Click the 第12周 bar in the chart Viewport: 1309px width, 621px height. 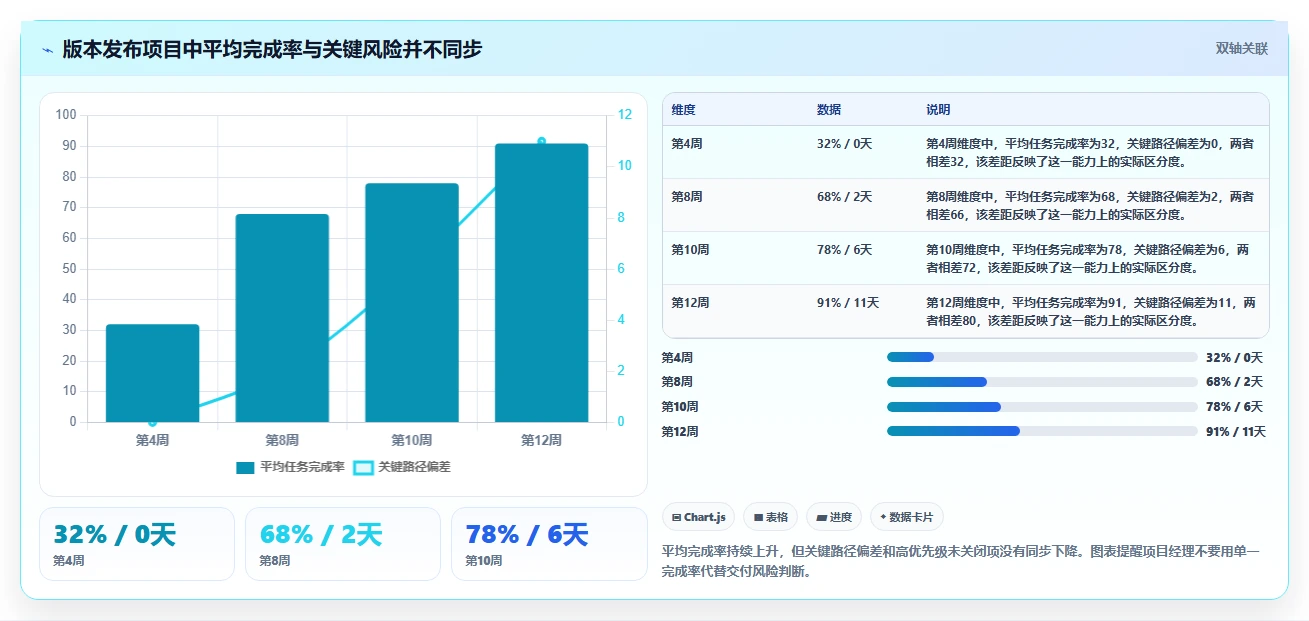[542, 283]
